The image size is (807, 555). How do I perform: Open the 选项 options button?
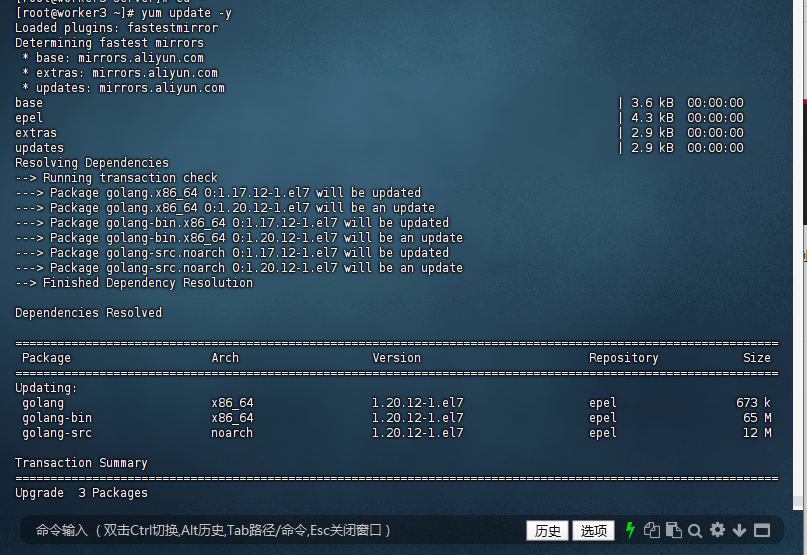click(593, 530)
